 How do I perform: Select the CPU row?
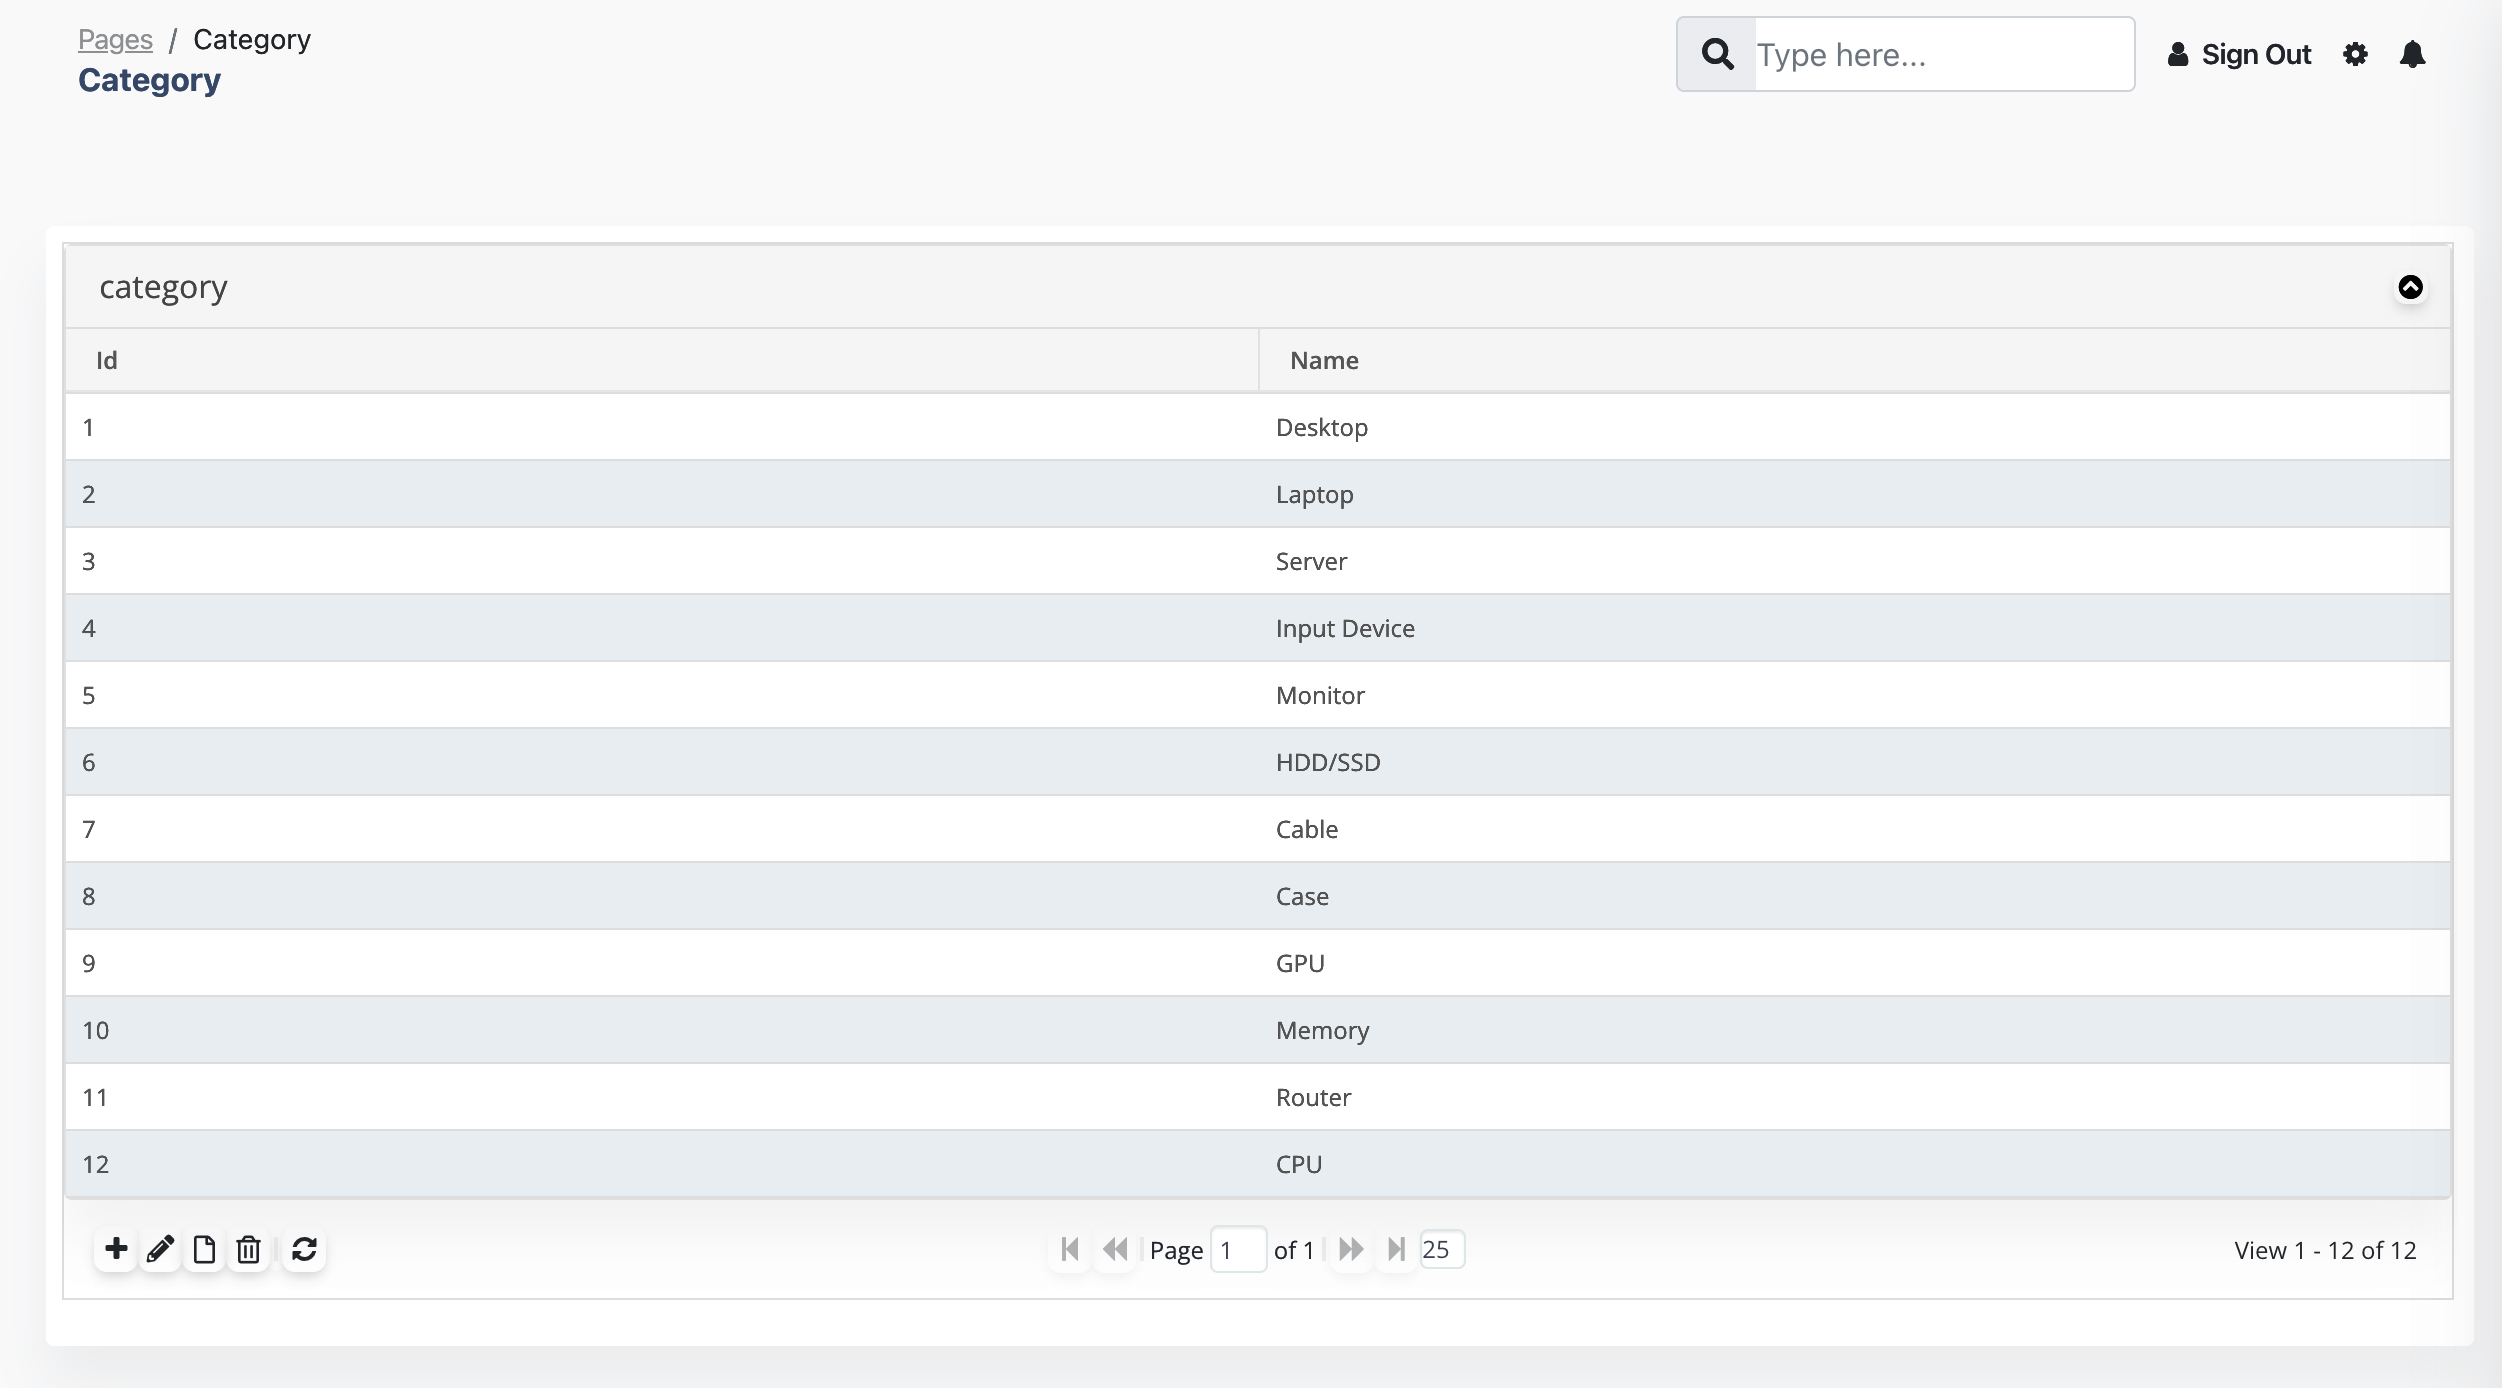tap(1258, 1164)
